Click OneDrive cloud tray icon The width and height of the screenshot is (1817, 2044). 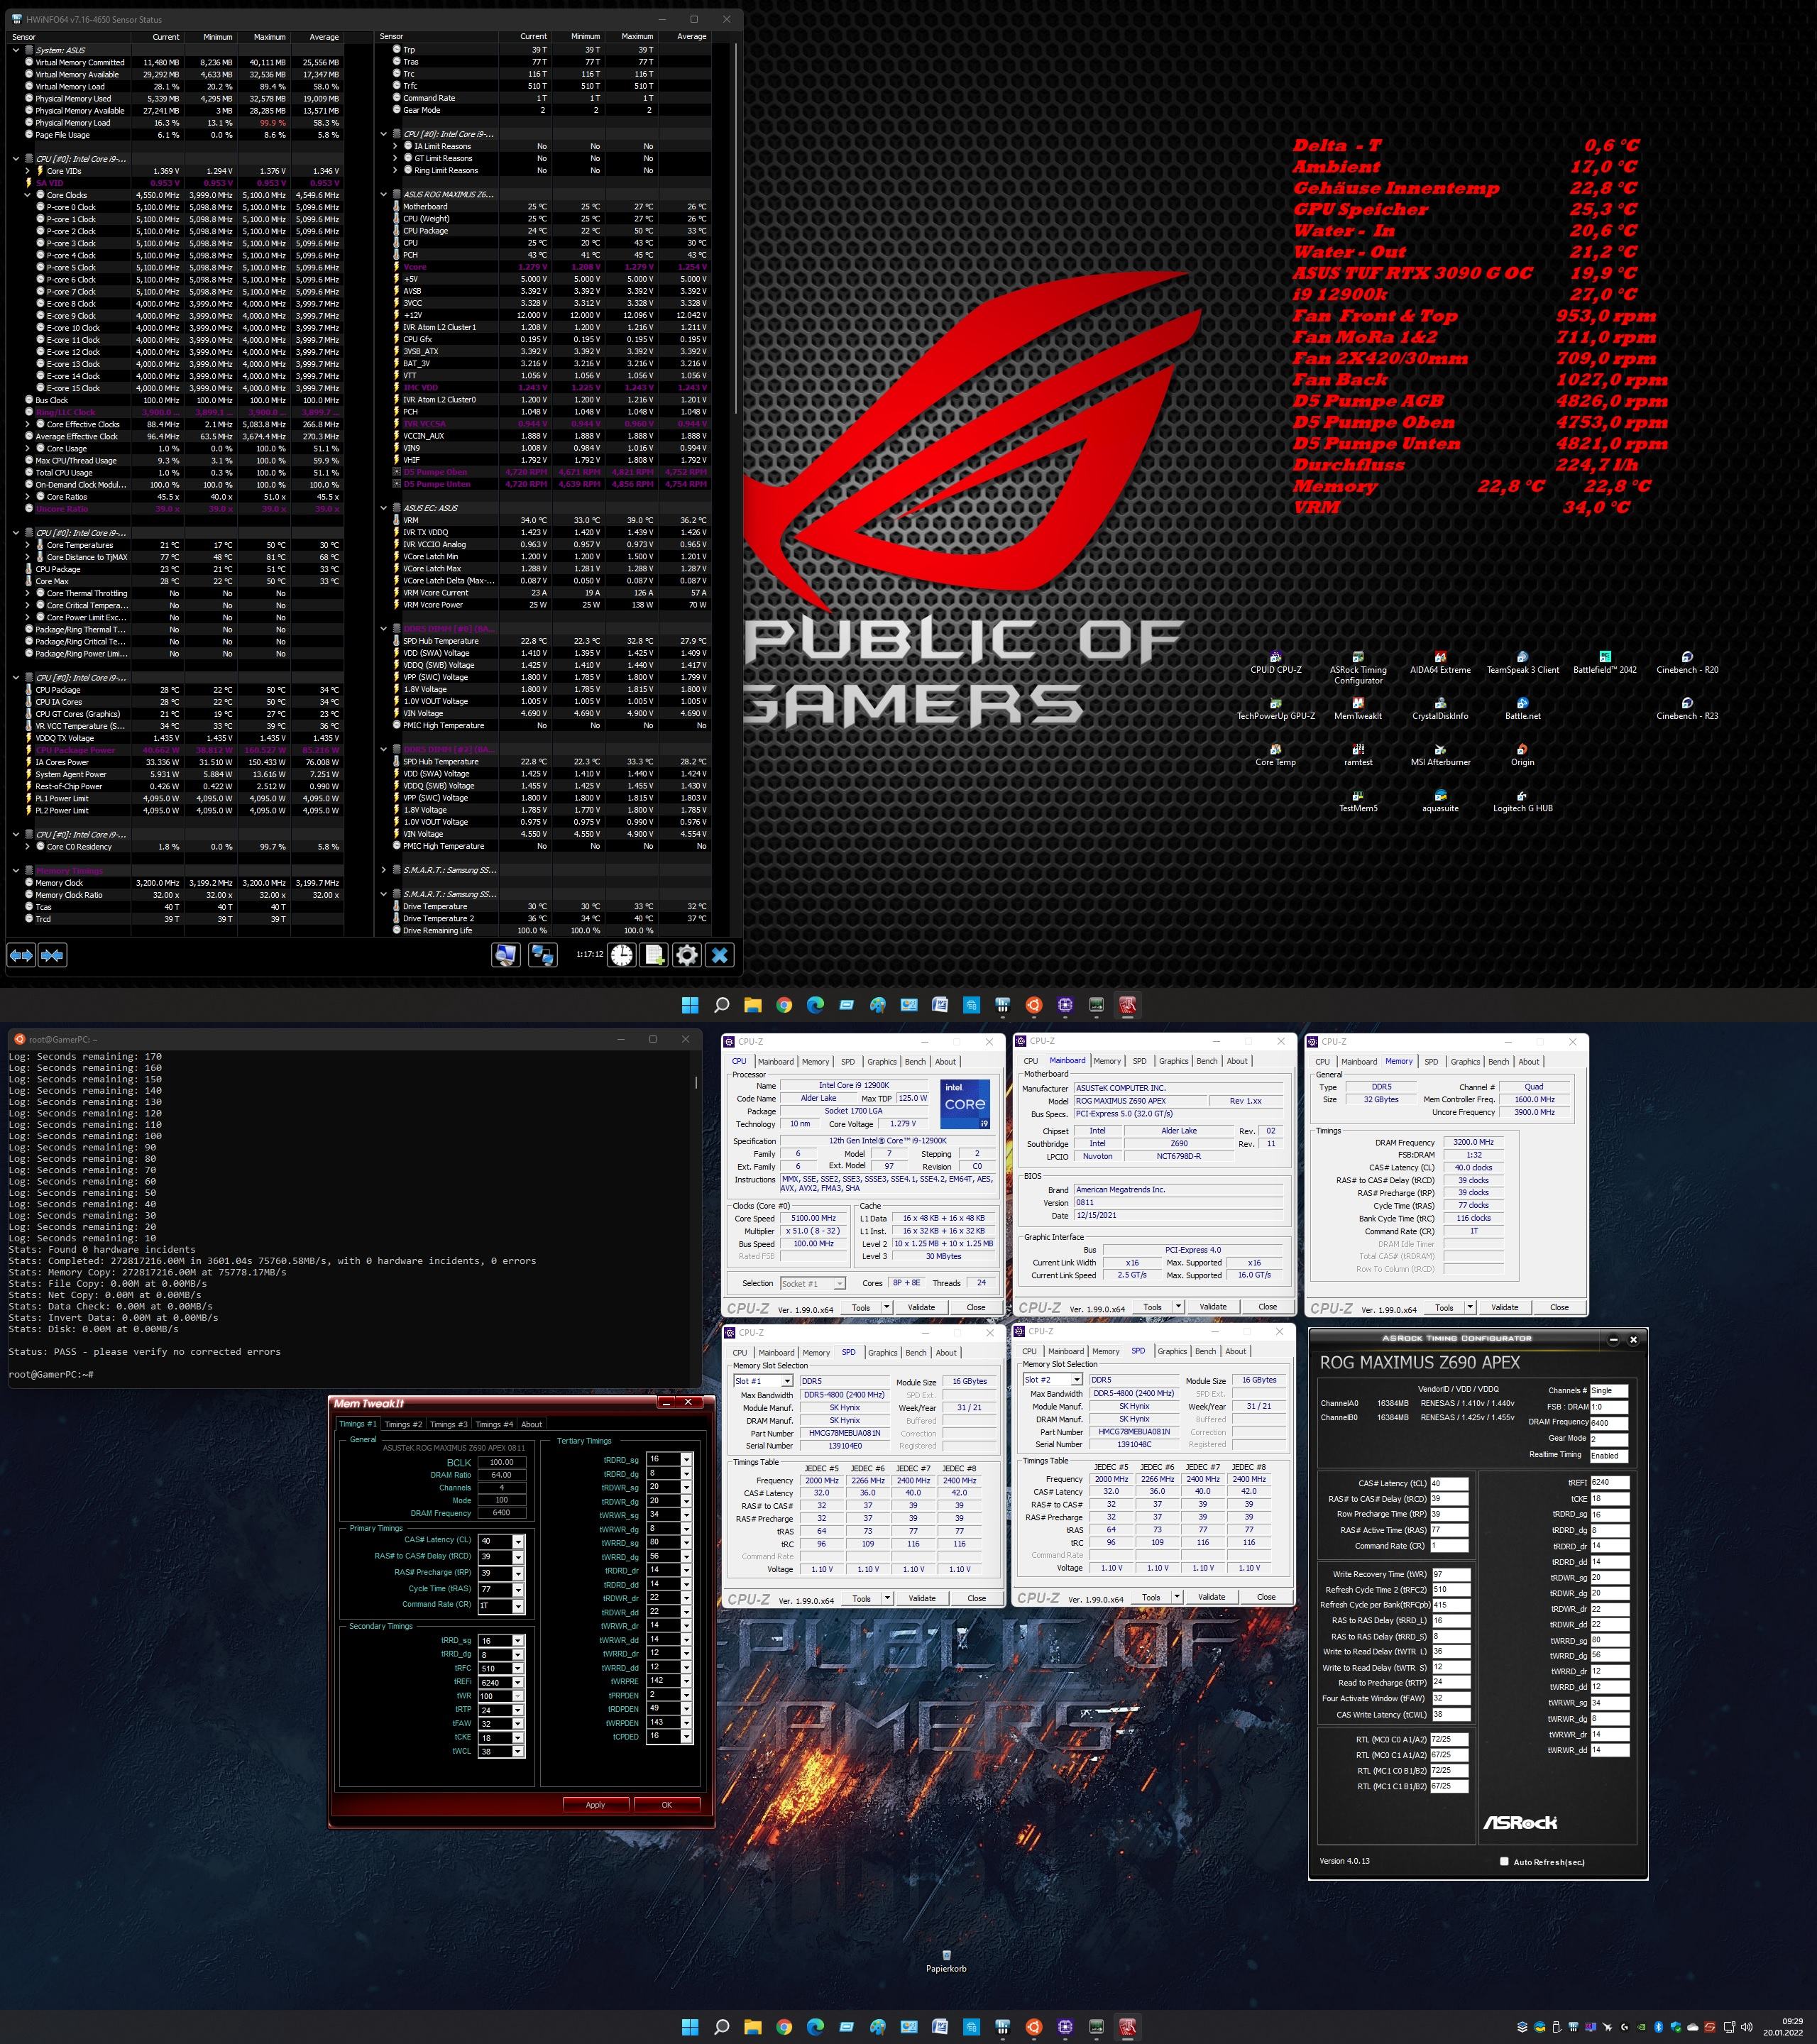click(x=1693, y=2027)
